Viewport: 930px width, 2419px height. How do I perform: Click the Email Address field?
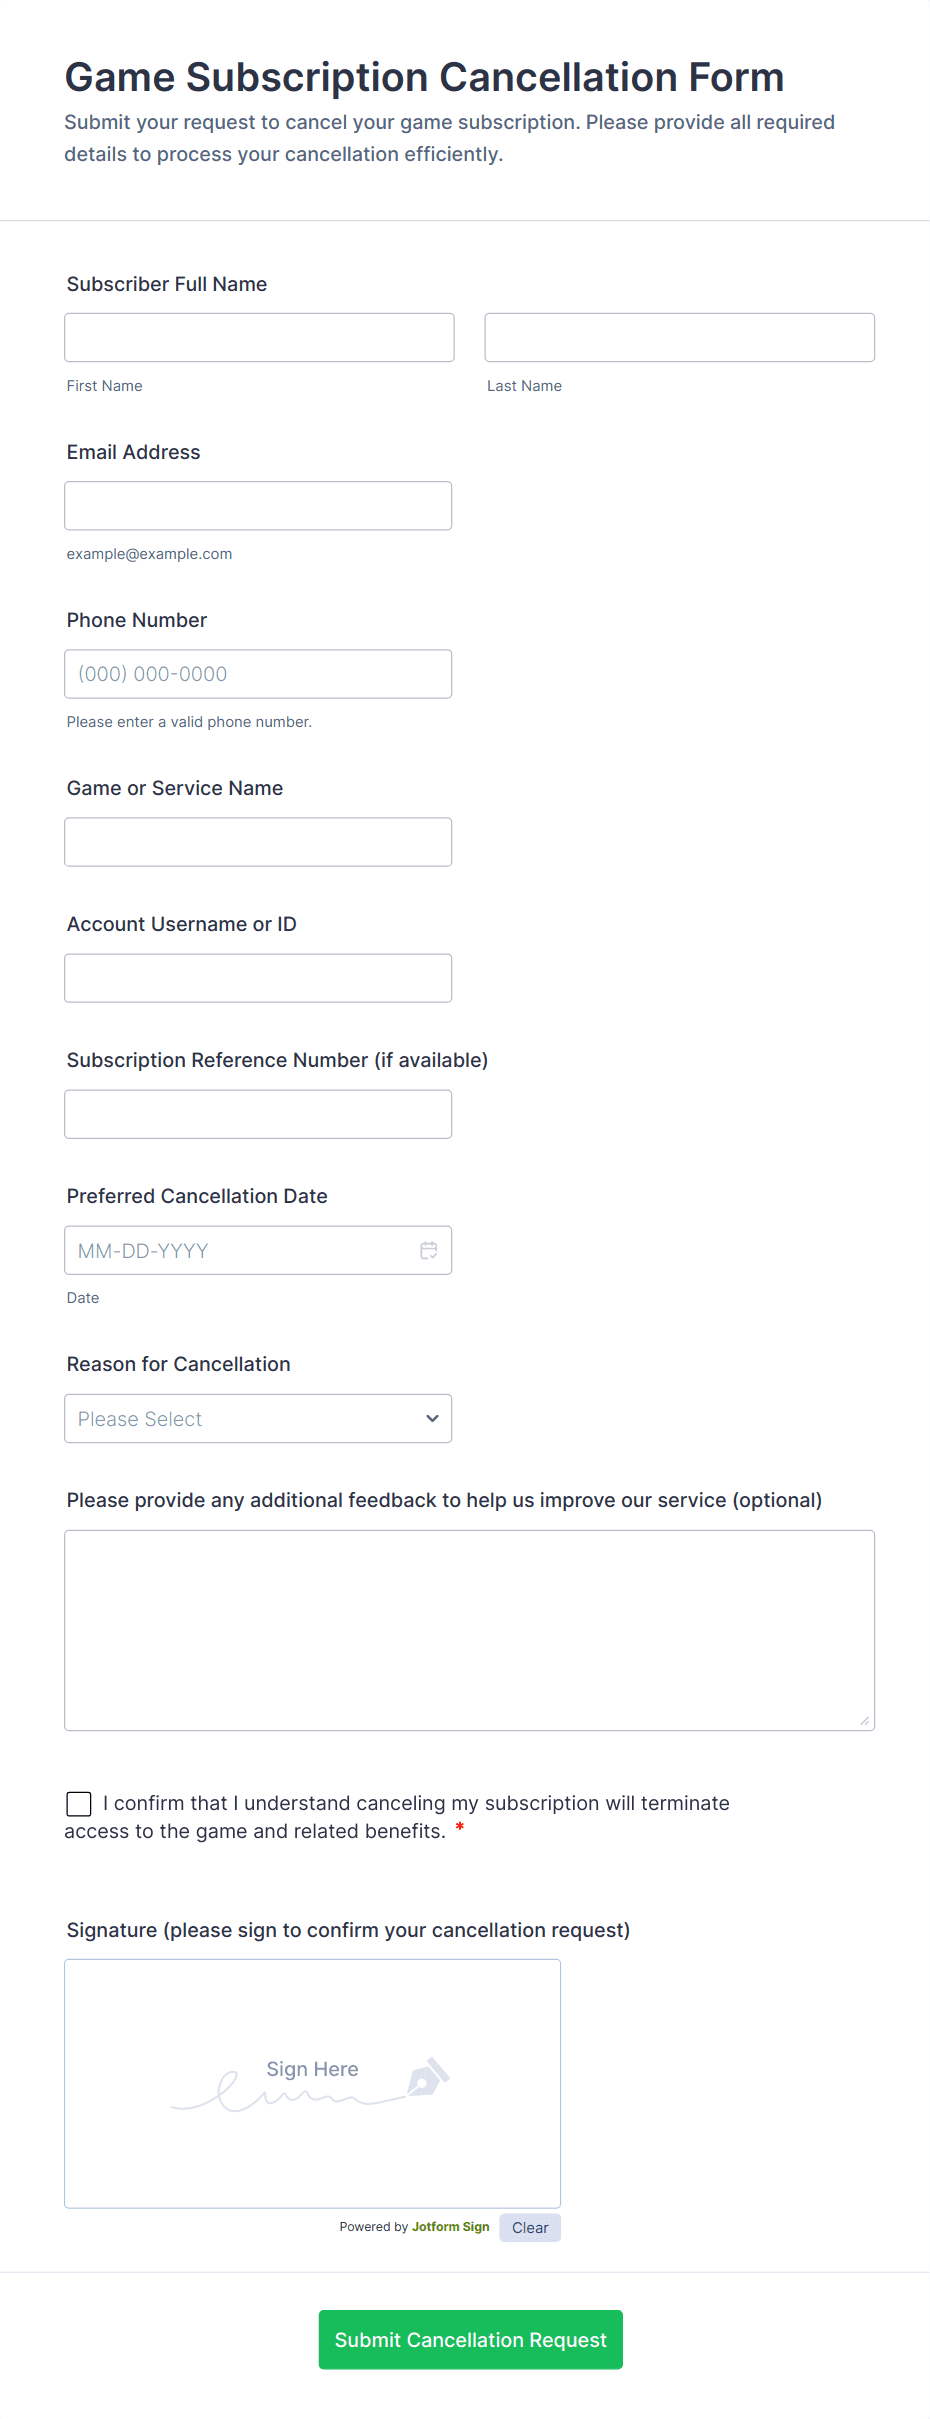click(258, 505)
